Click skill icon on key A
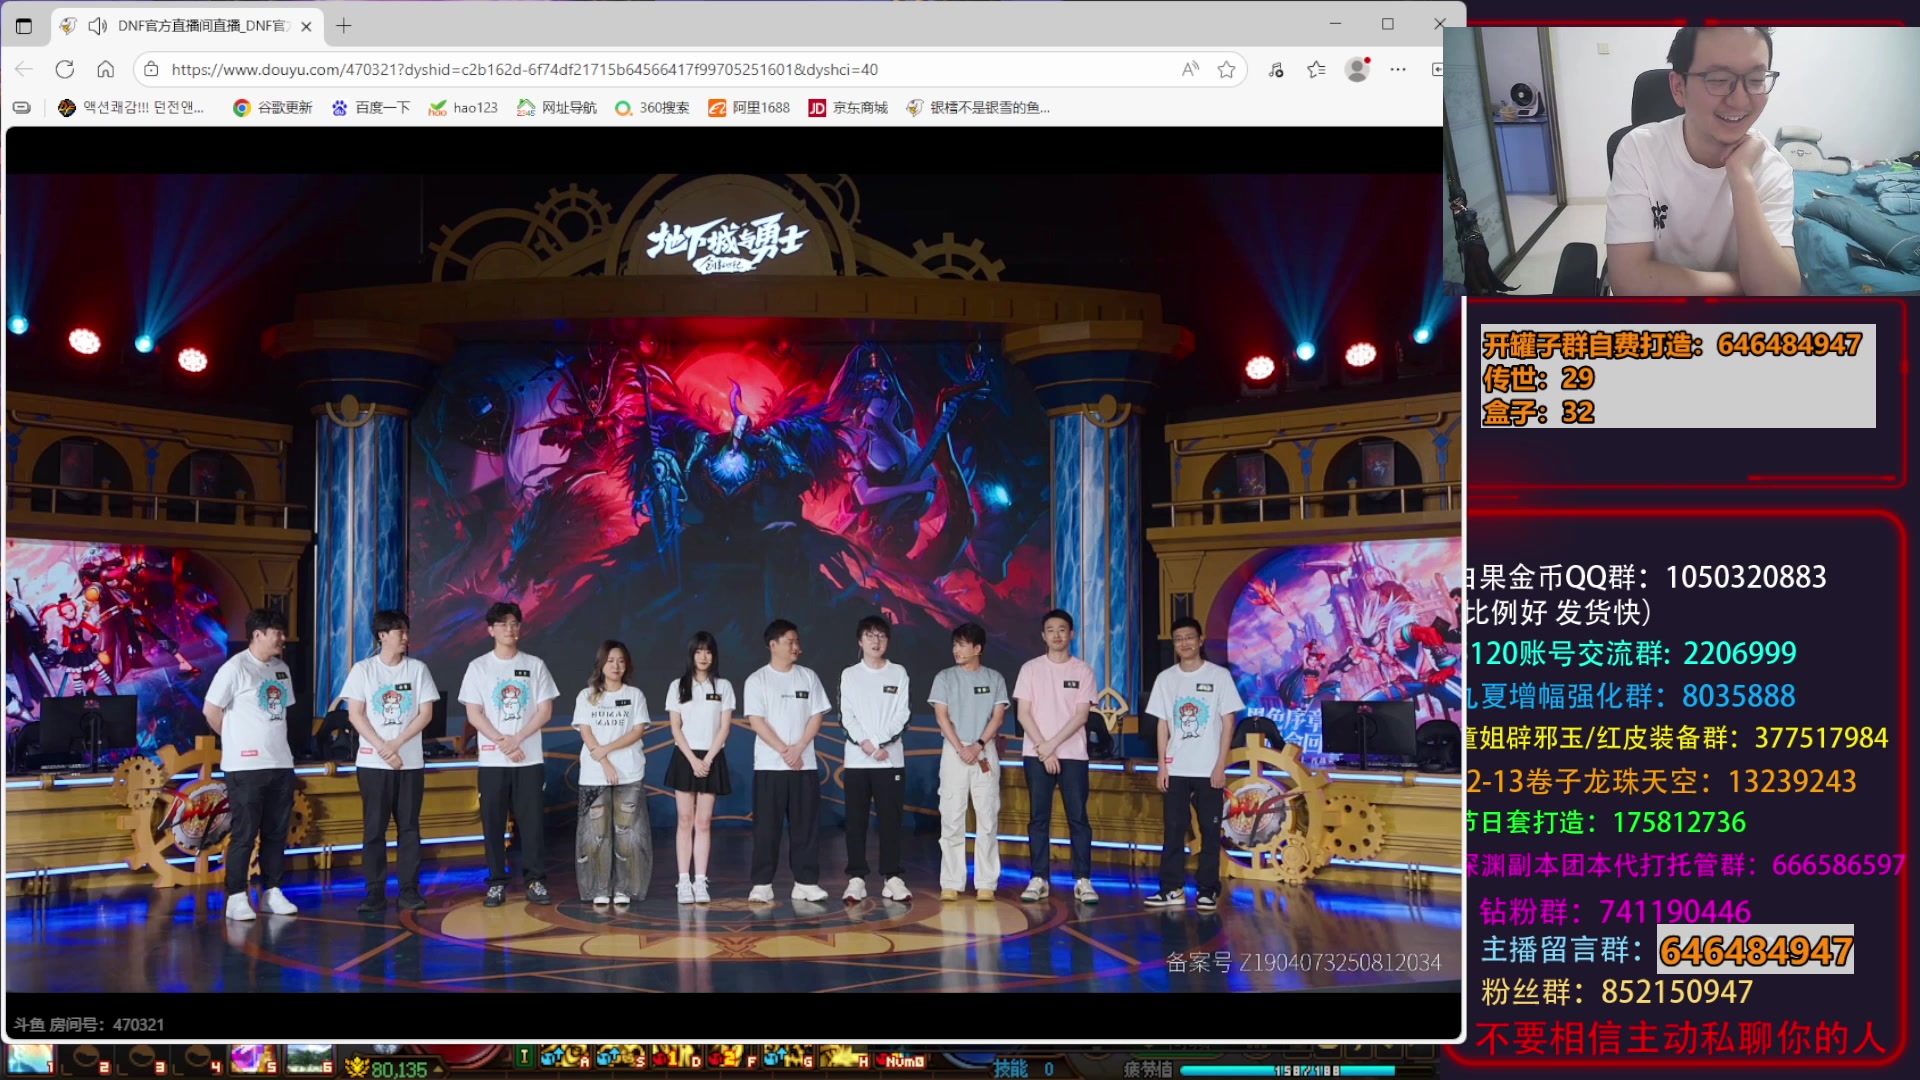Screen dimensions: 1920x1080 565,1057
